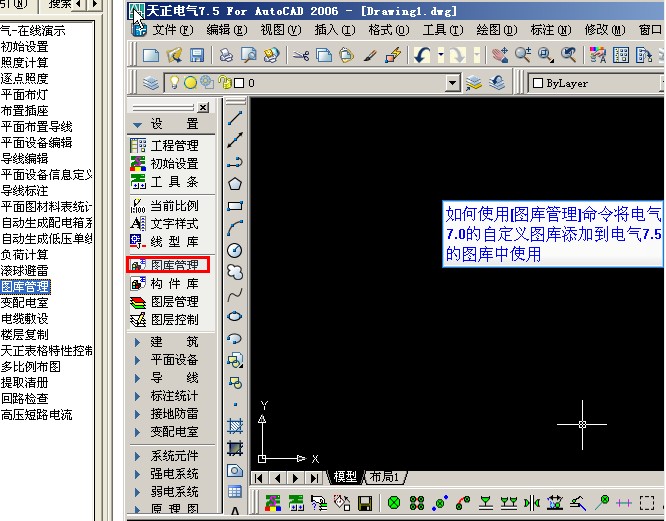Viewport: 666px width, 521px height.
Task: Toggle the layer lock padlock icon
Action: pyautogui.click(x=224, y=82)
